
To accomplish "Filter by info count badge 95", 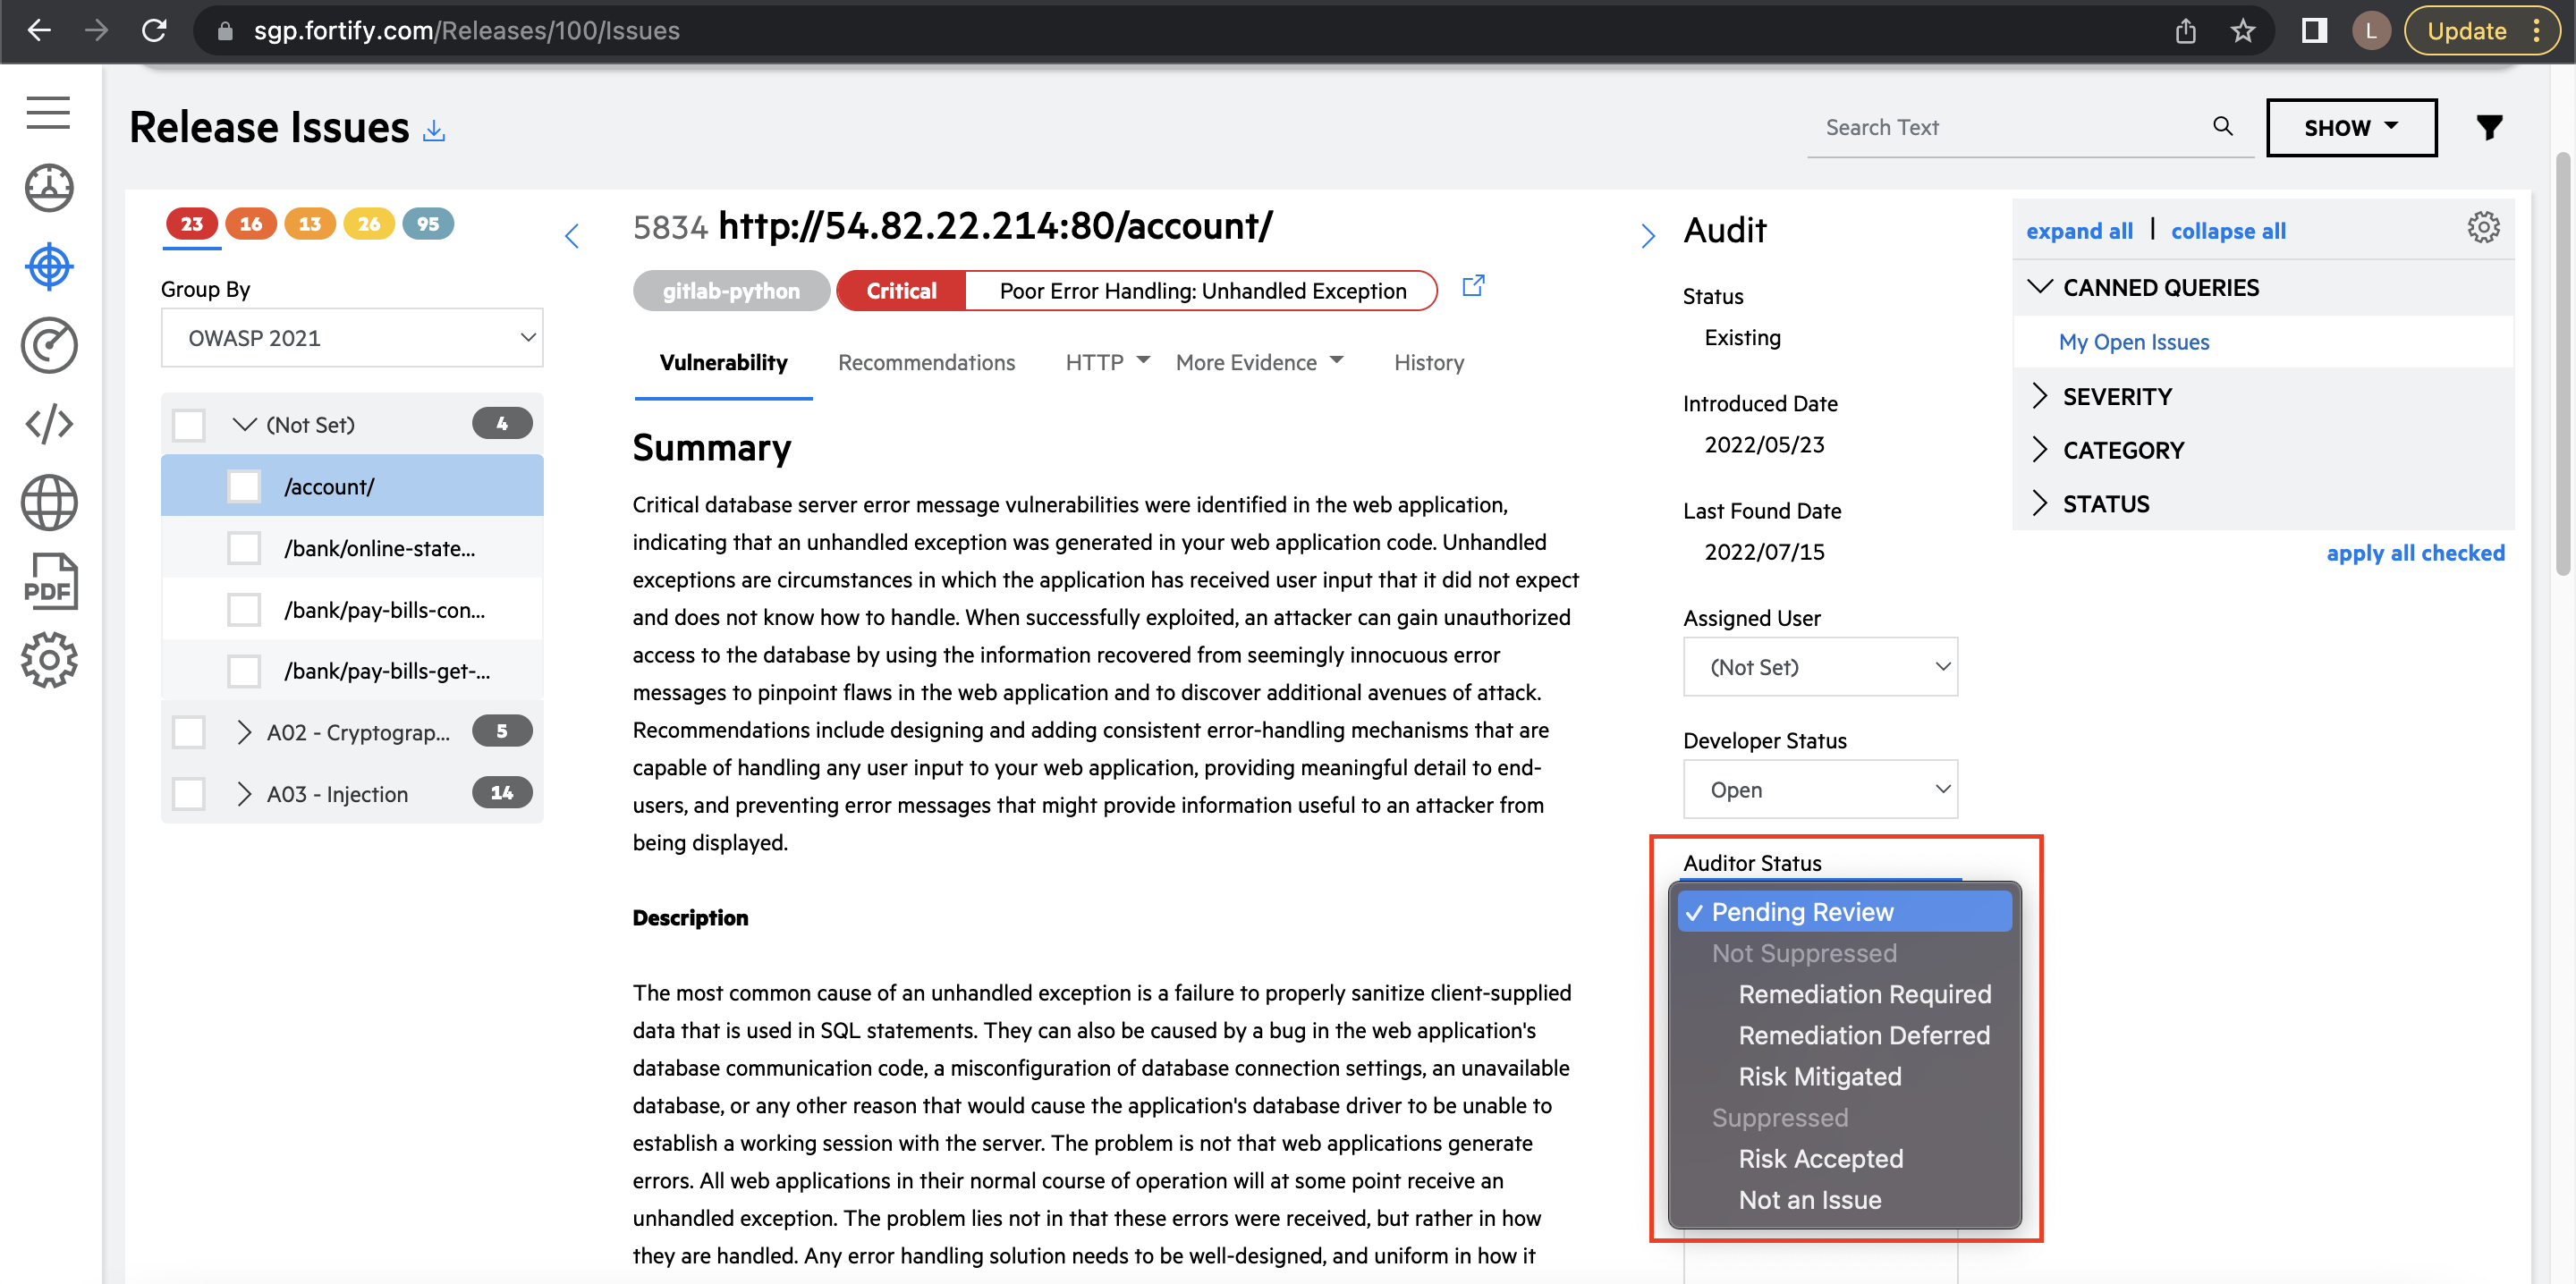I will click(428, 224).
